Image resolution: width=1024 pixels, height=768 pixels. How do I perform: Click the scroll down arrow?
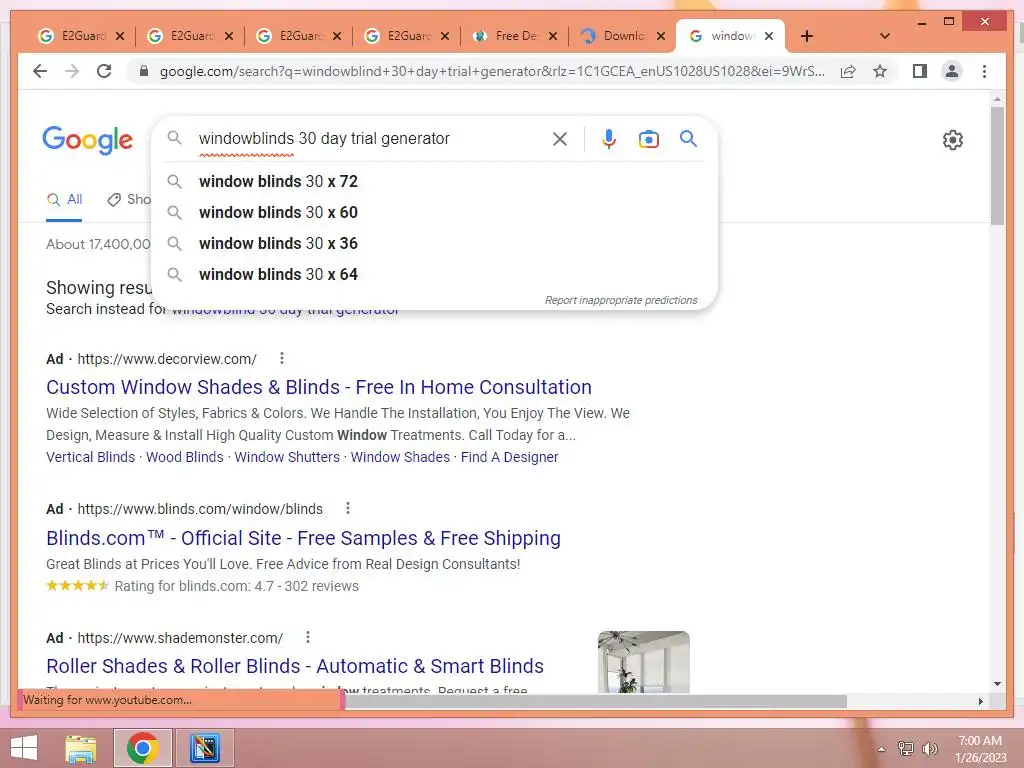tap(997, 684)
